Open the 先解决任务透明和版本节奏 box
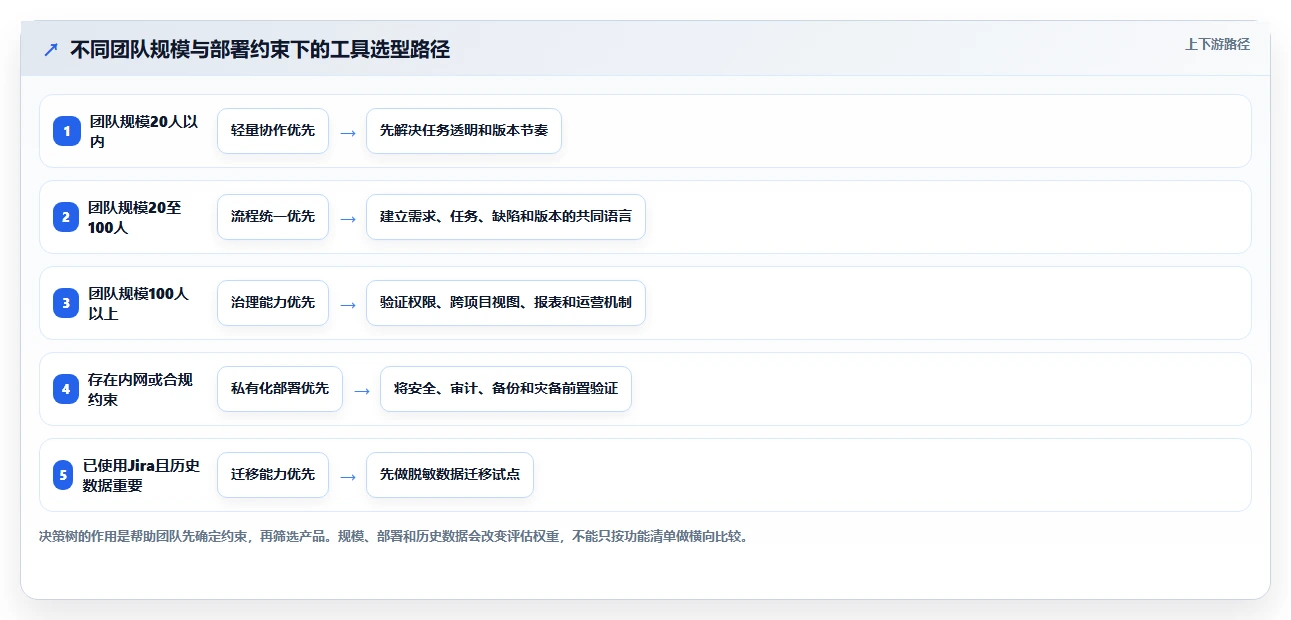The image size is (1291, 620). [464, 131]
